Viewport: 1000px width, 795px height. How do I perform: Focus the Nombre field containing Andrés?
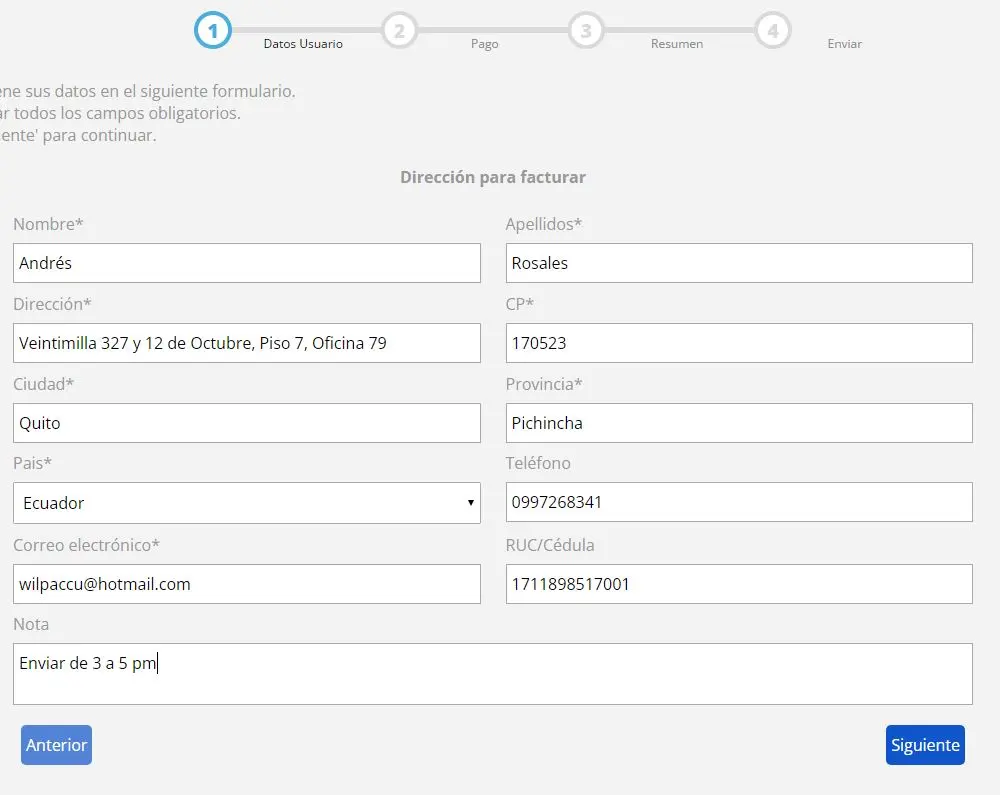tap(246, 263)
